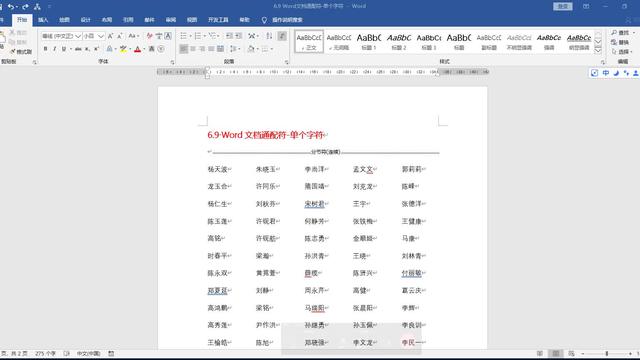Click the Shrink Font icon
Viewport: 640px width, 360px height.
click(x=120, y=36)
